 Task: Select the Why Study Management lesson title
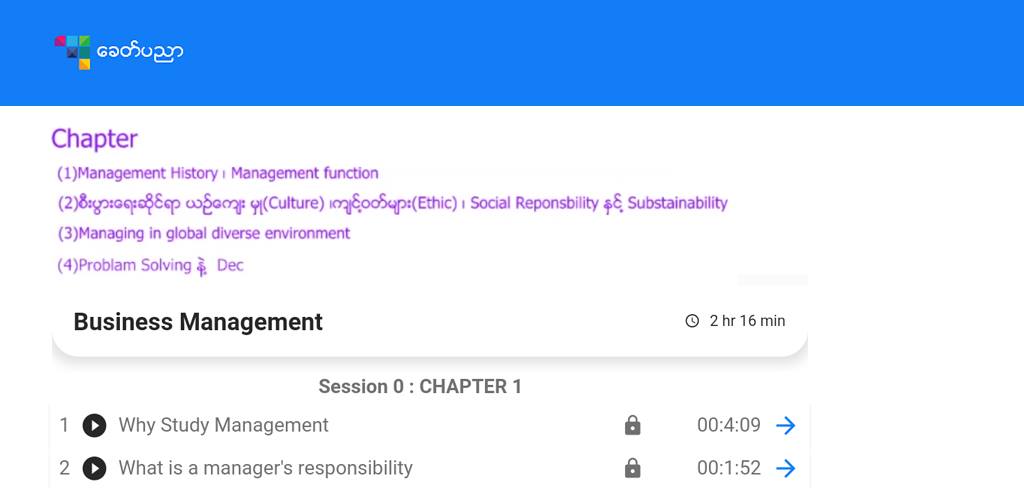click(x=223, y=425)
